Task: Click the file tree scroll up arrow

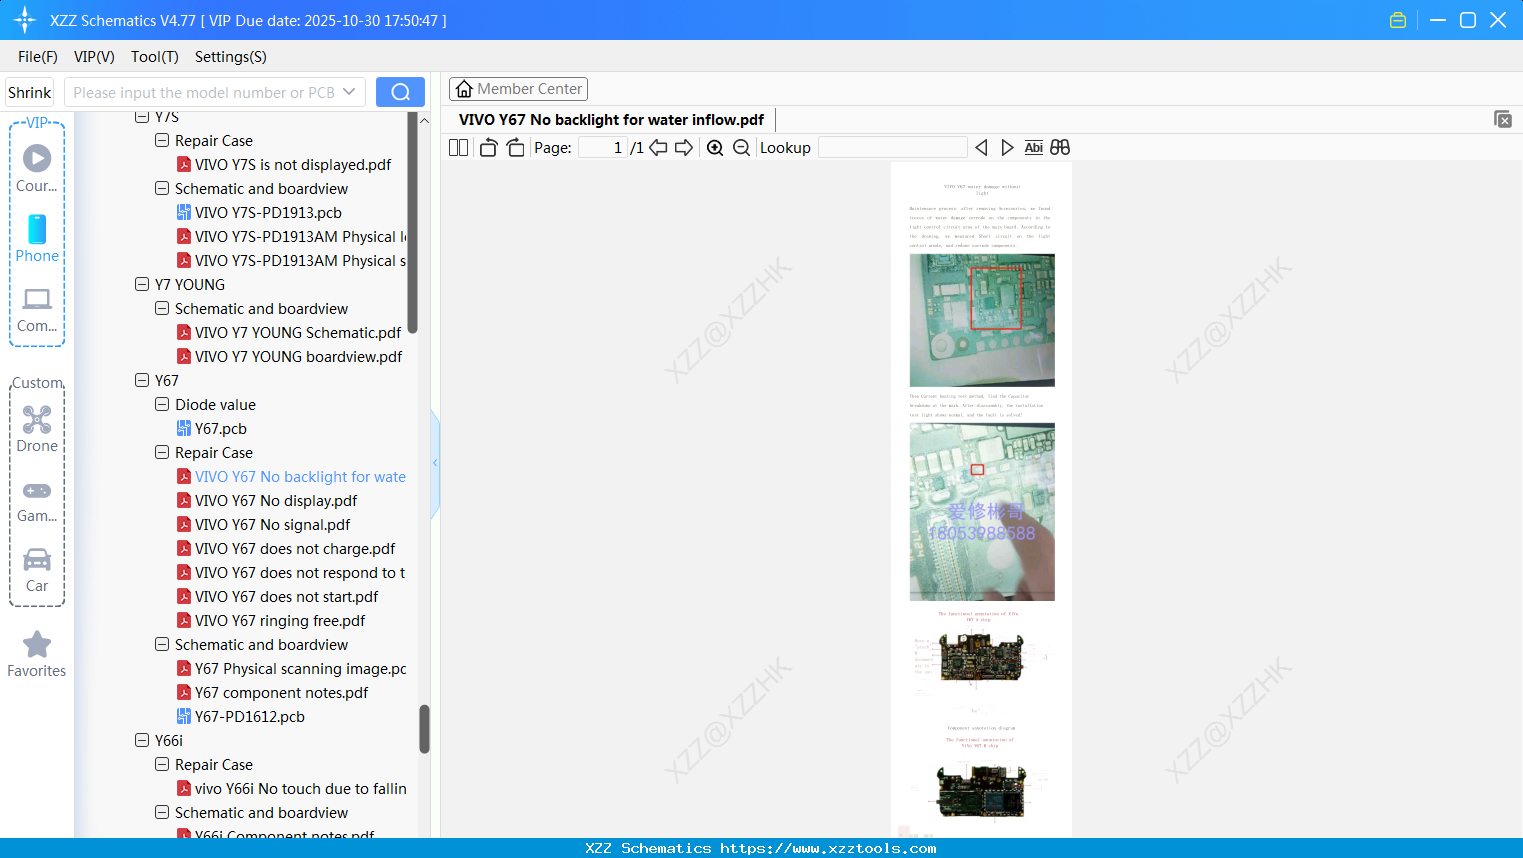Action: 424,120
